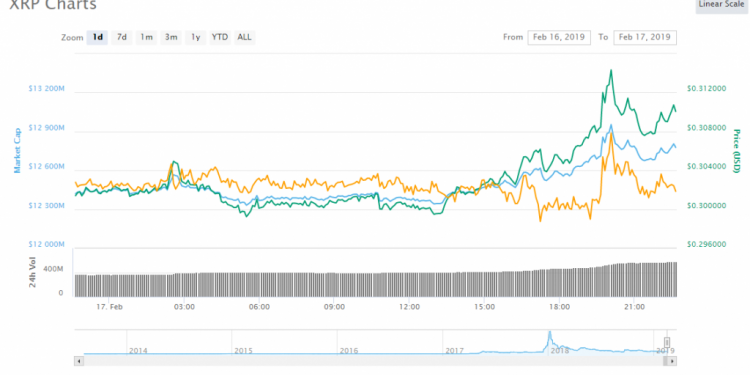Click the 2014 label in navigator
Screen dimensions: 750x375
(x=138, y=351)
